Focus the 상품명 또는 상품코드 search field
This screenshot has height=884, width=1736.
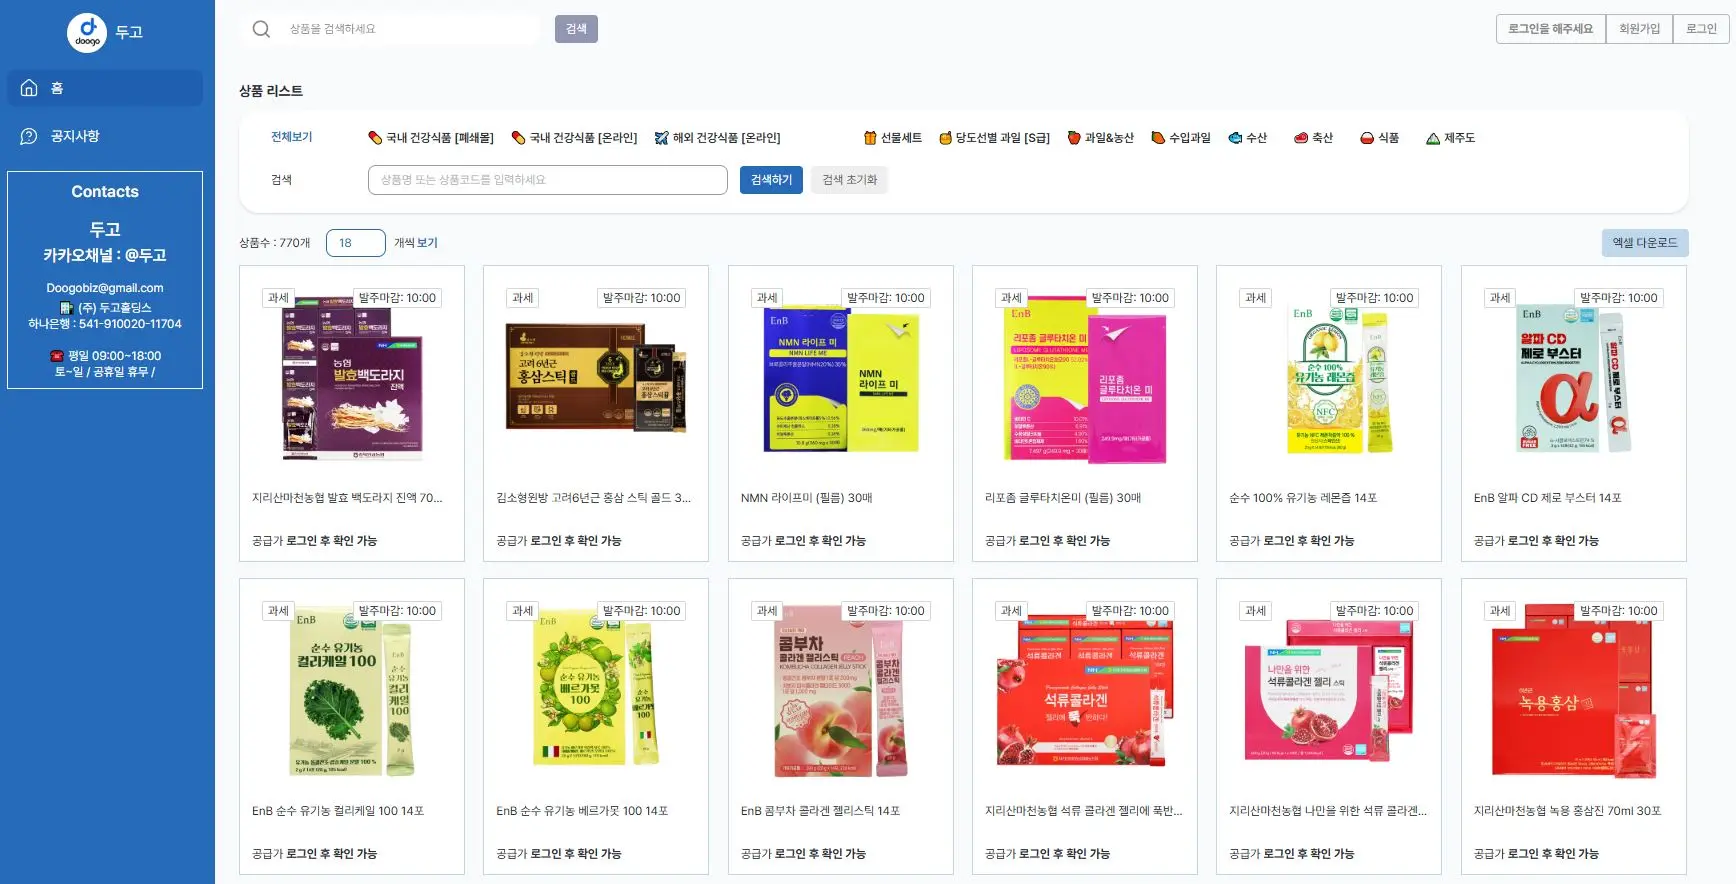548,180
